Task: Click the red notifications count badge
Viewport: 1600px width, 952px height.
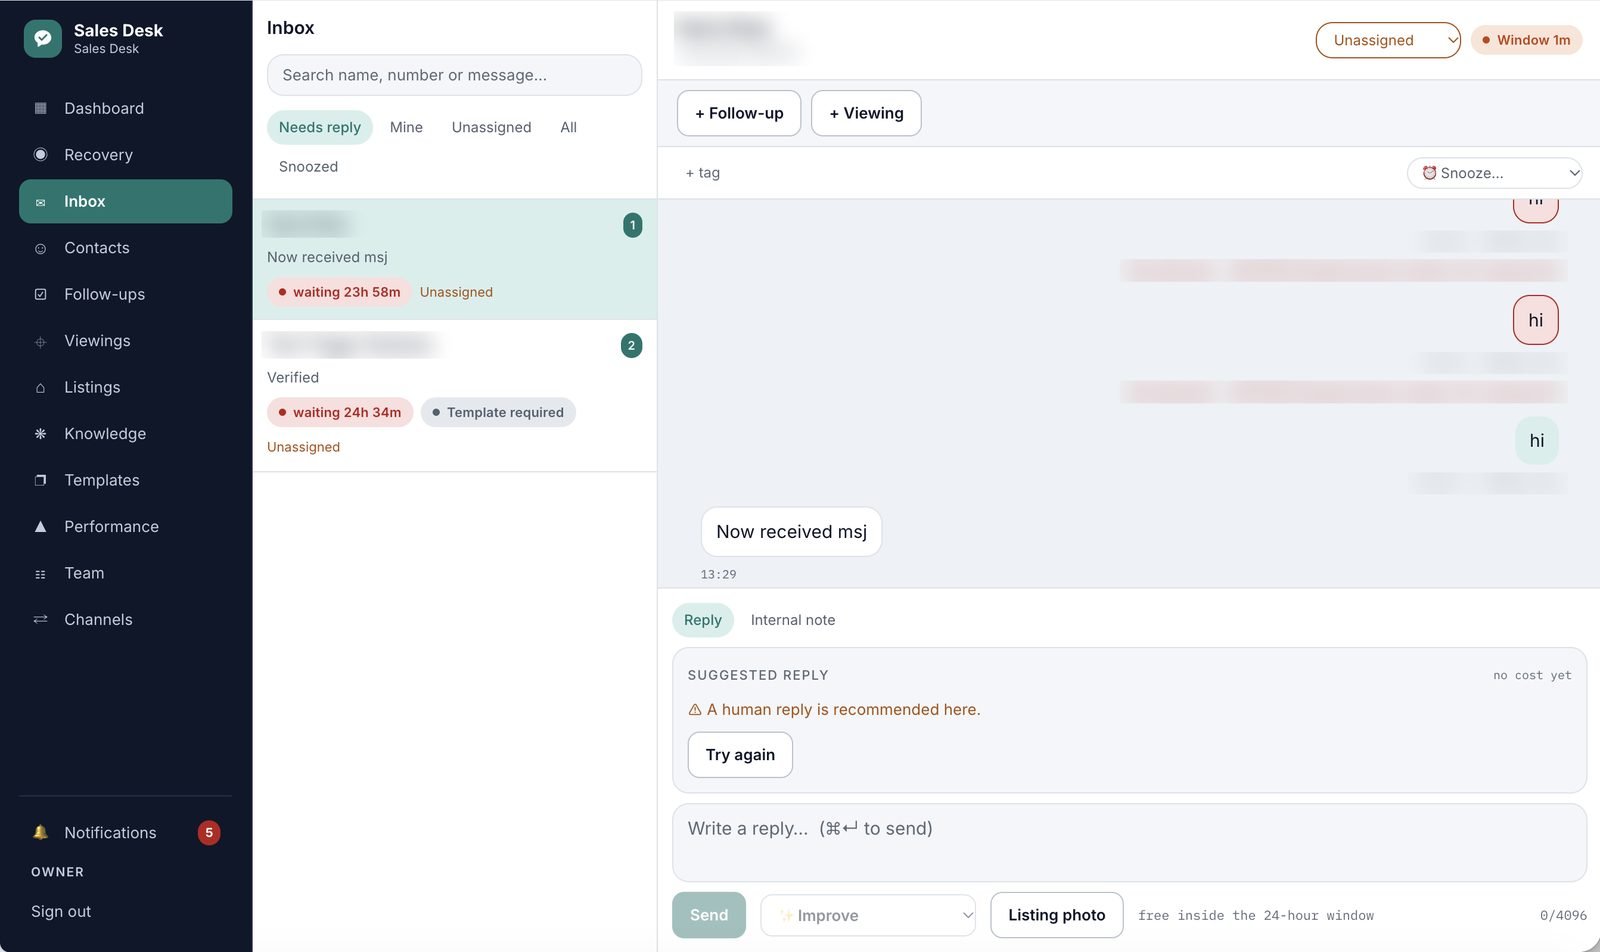Action: pos(209,832)
